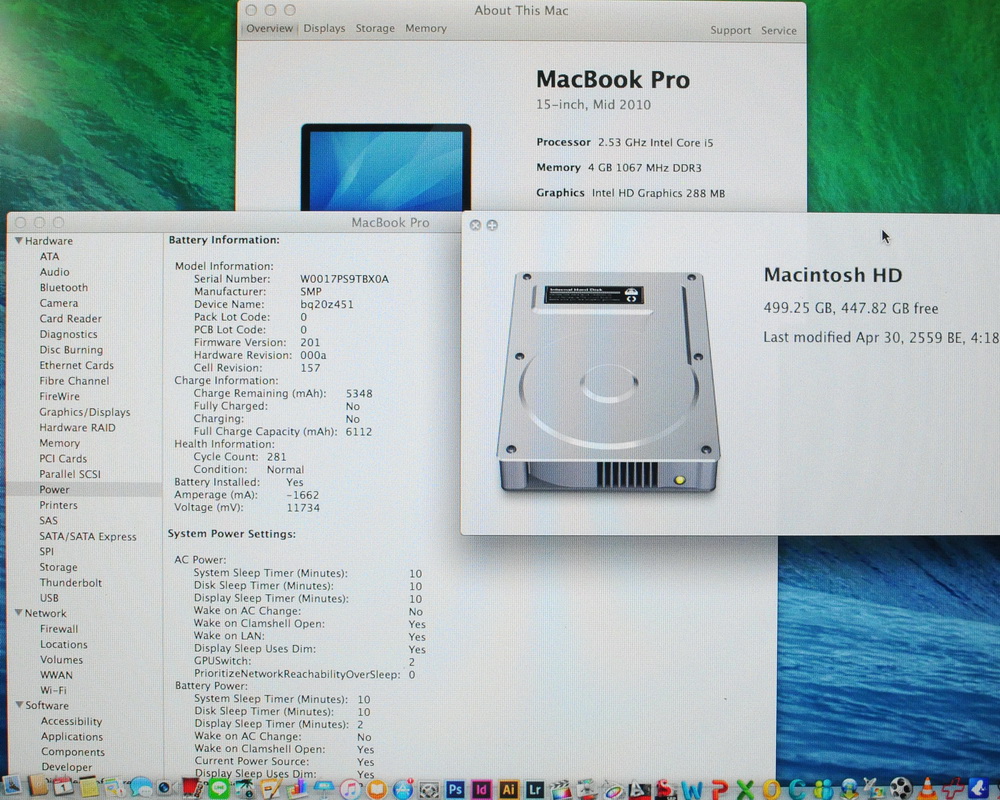Launch Microsoft PowerPoint from the Dock
The height and width of the screenshot is (800, 1000).
[720, 790]
